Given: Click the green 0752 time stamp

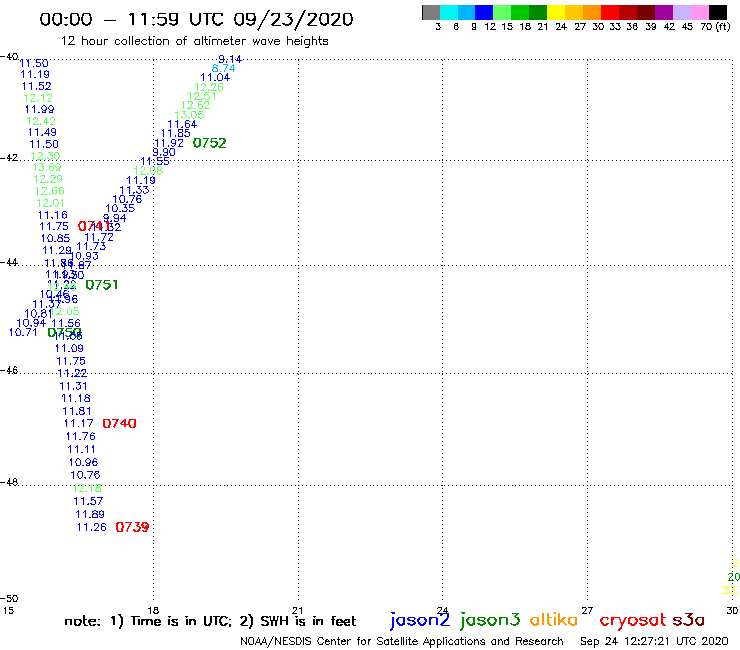Looking at the screenshot, I should pyautogui.click(x=210, y=143).
